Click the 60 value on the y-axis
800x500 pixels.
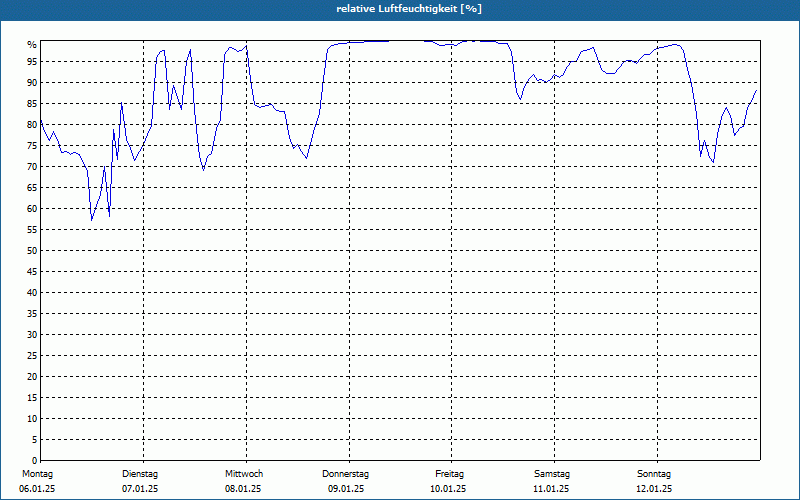point(32,209)
